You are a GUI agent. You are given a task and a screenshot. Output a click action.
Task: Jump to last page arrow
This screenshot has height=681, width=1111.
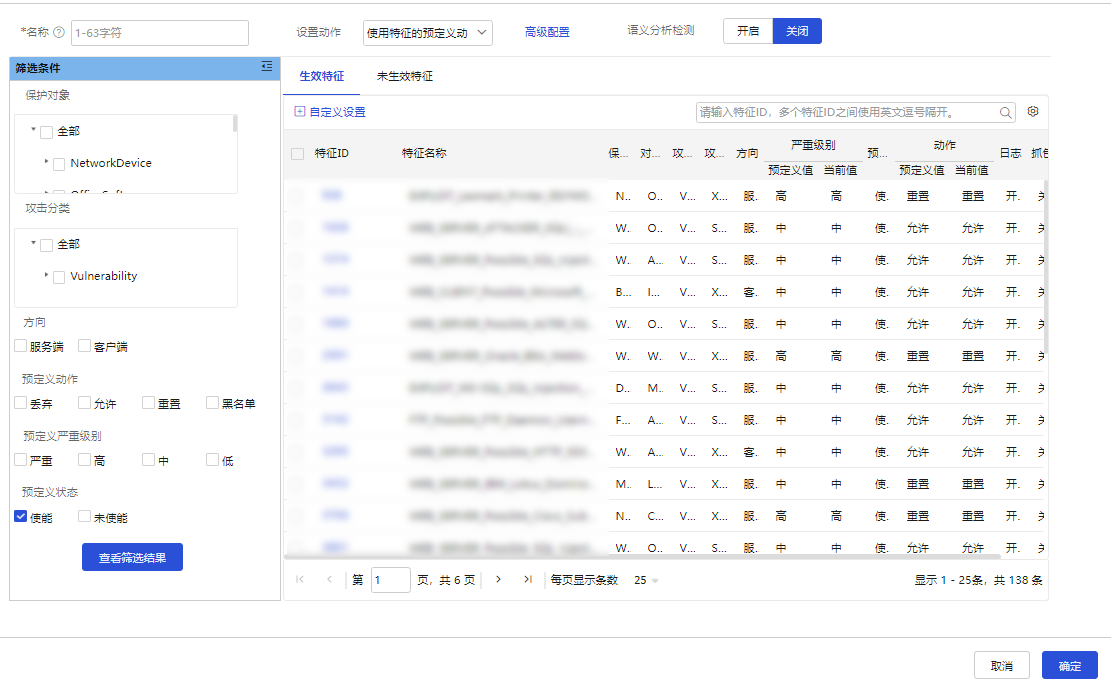pyautogui.click(x=527, y=579)
